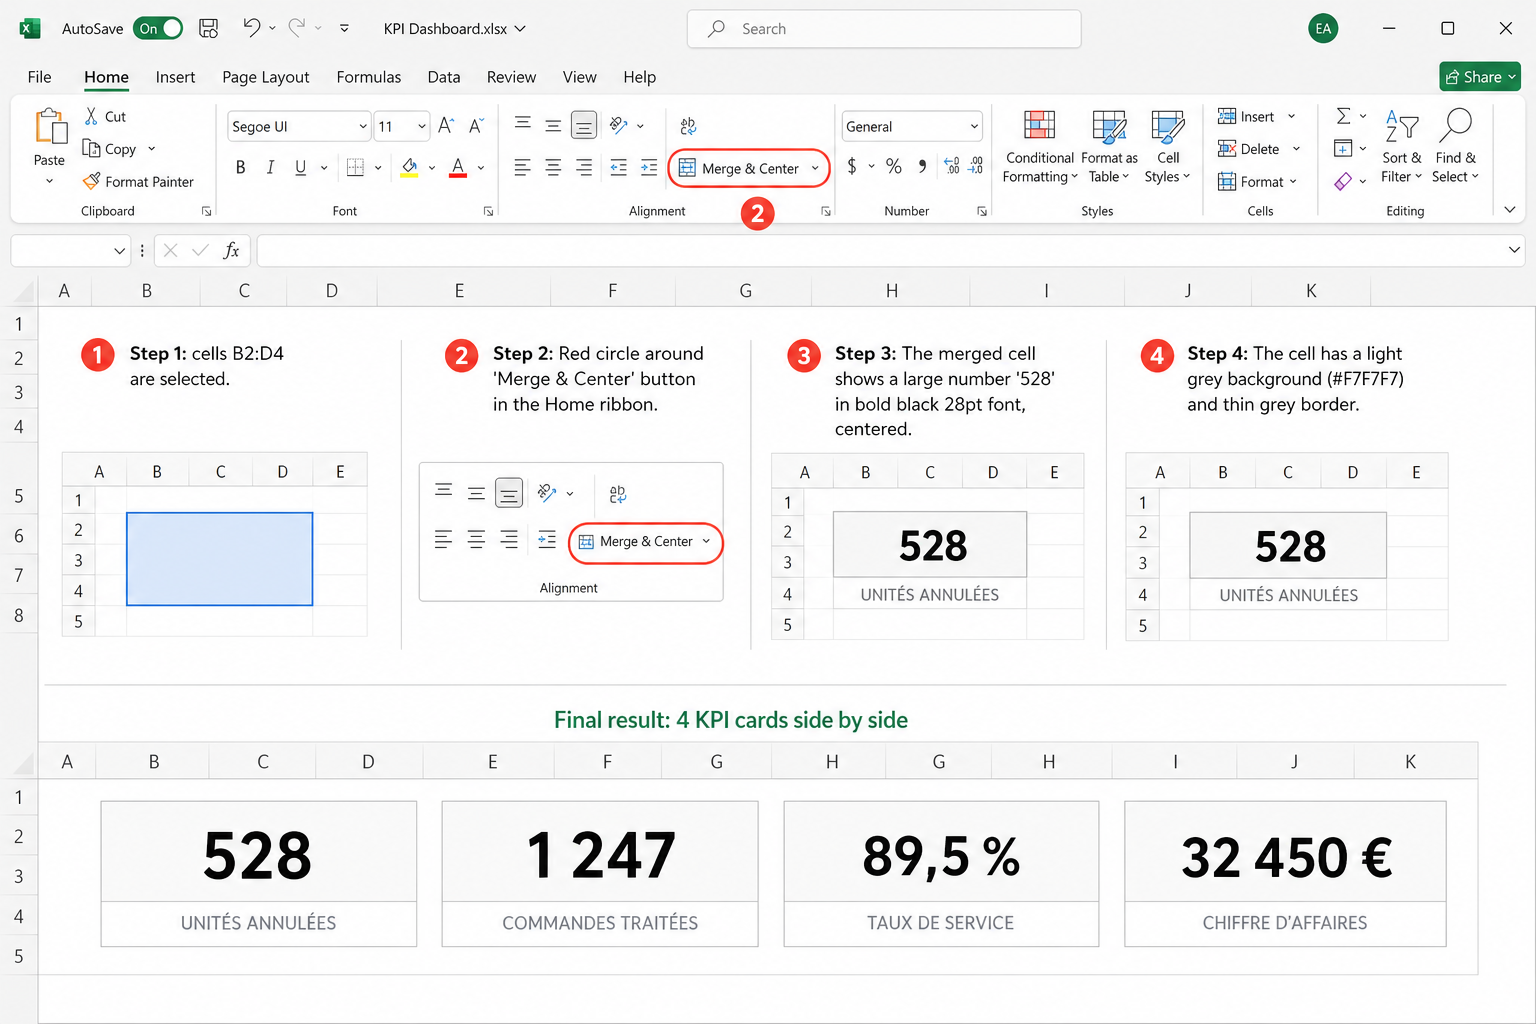Expand the formula bar chevron

pos(1514,250)
